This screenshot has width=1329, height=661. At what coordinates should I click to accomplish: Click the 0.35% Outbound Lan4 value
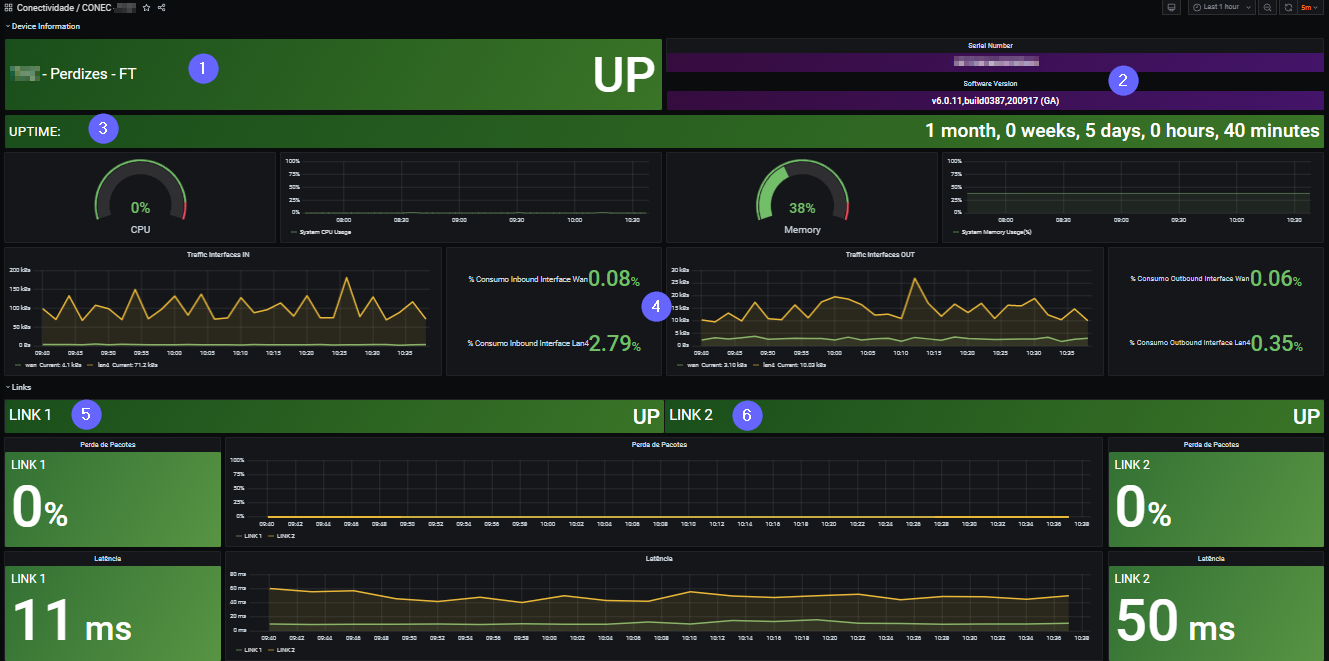1276,344
